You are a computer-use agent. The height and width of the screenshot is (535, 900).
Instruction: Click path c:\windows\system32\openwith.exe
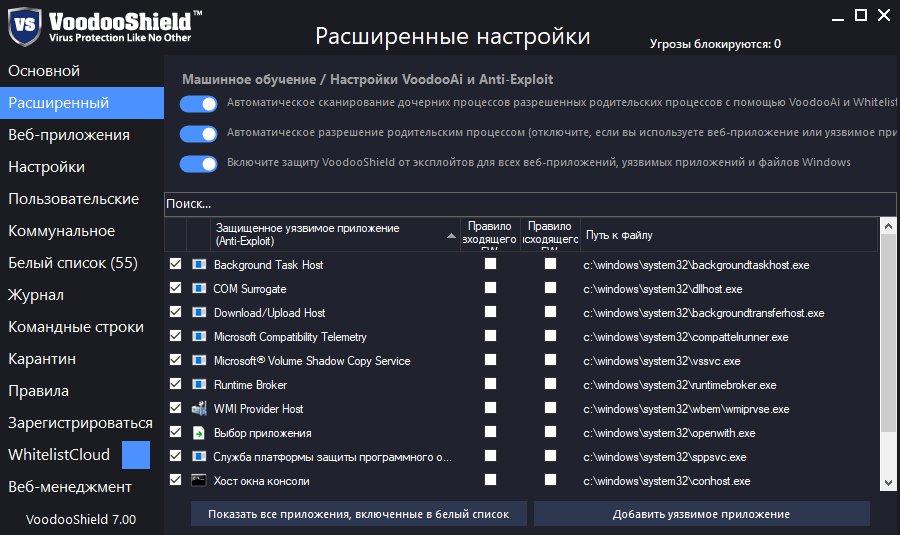669,433
